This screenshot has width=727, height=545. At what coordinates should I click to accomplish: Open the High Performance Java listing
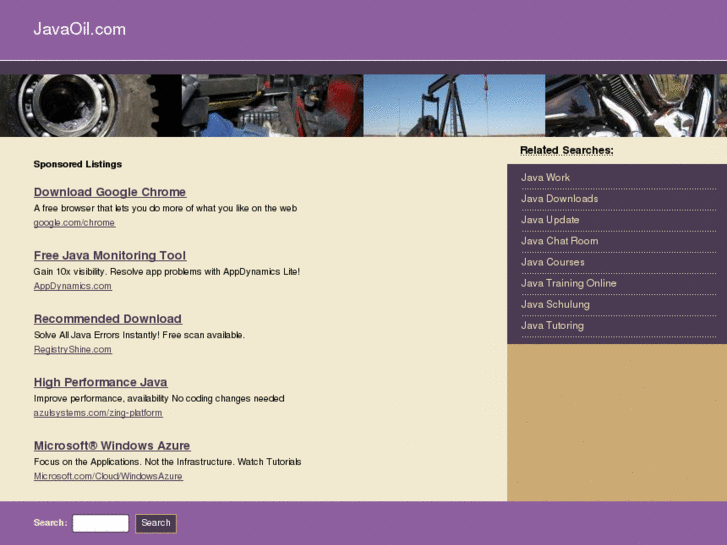coord(101,382)
